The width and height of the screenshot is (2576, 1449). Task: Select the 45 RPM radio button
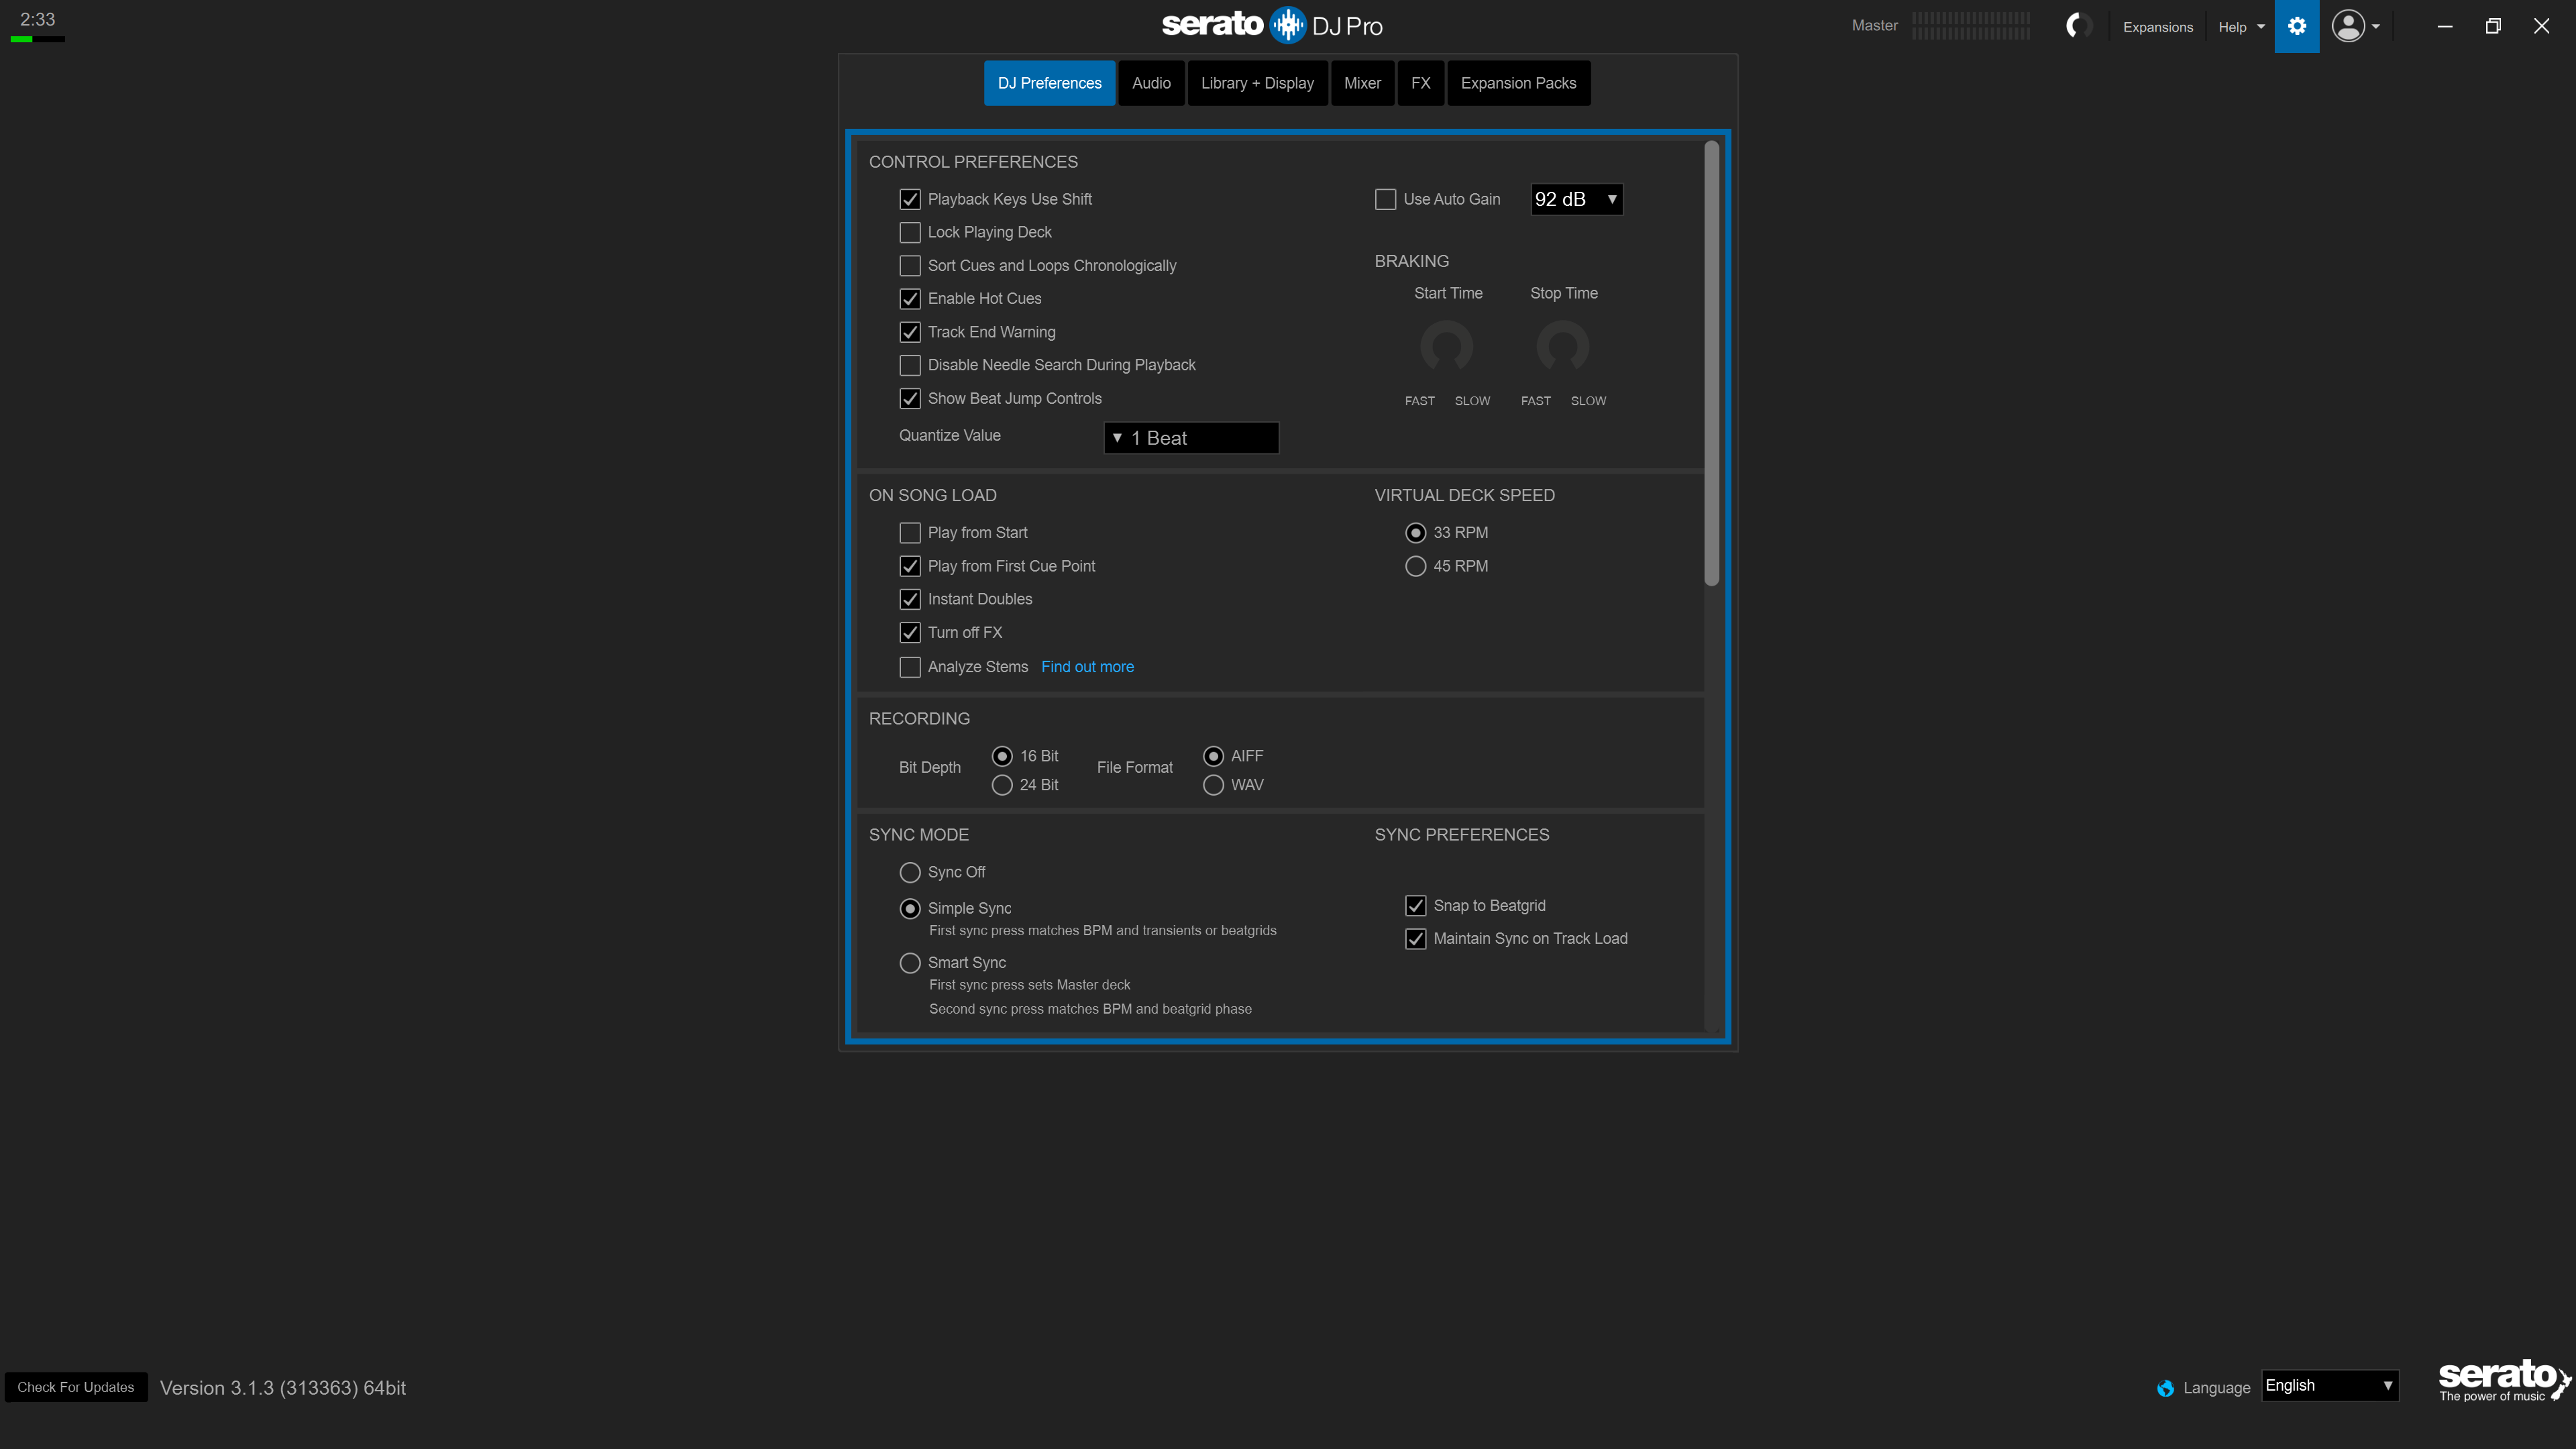(1415, 566)
